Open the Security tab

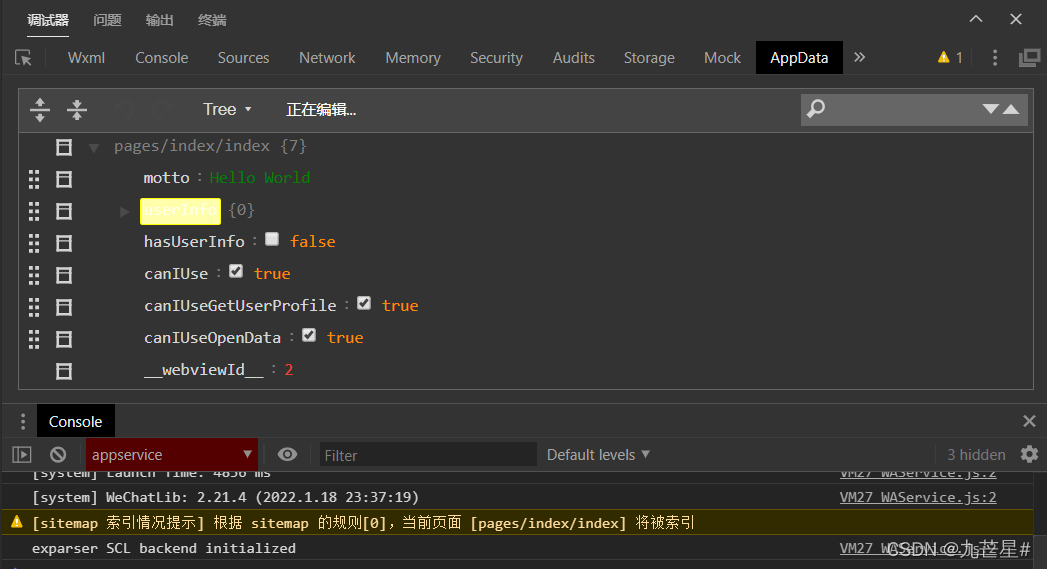[496, 58]
